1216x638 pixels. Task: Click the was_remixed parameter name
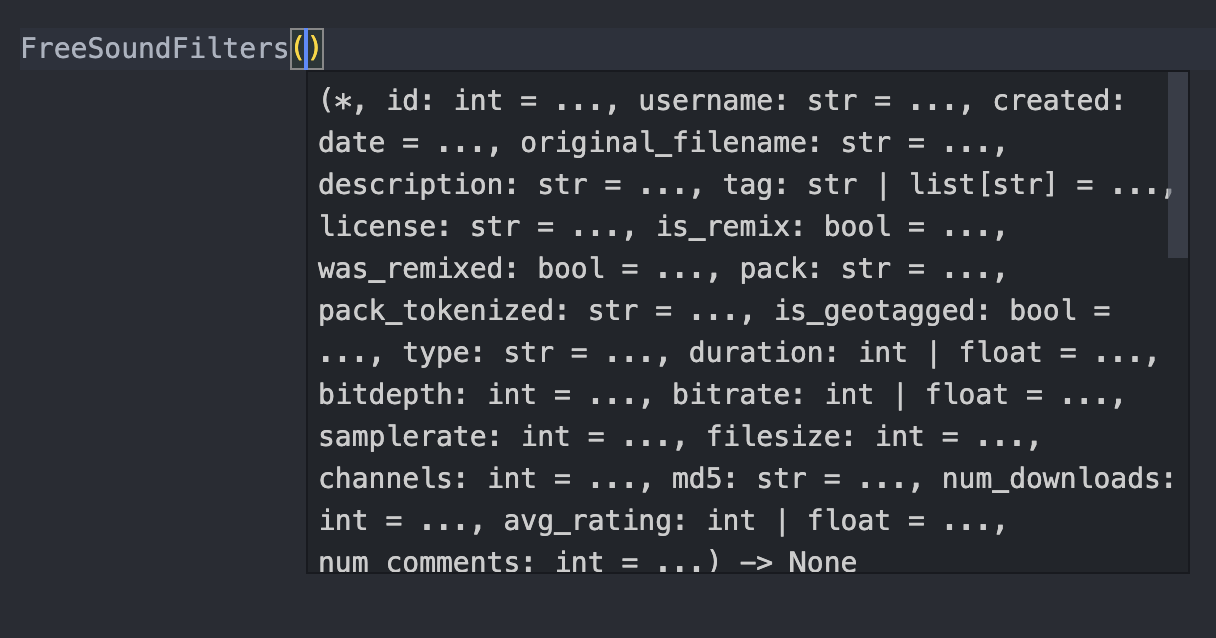[x=418, y=269]
